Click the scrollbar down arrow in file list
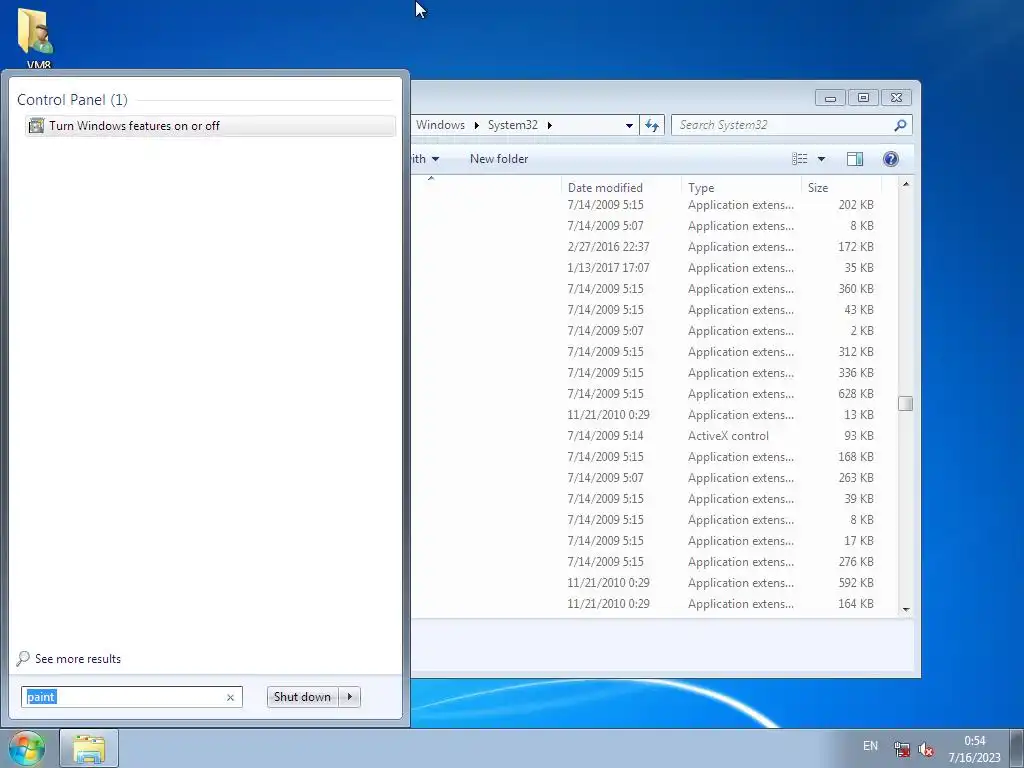 point(906,609)
